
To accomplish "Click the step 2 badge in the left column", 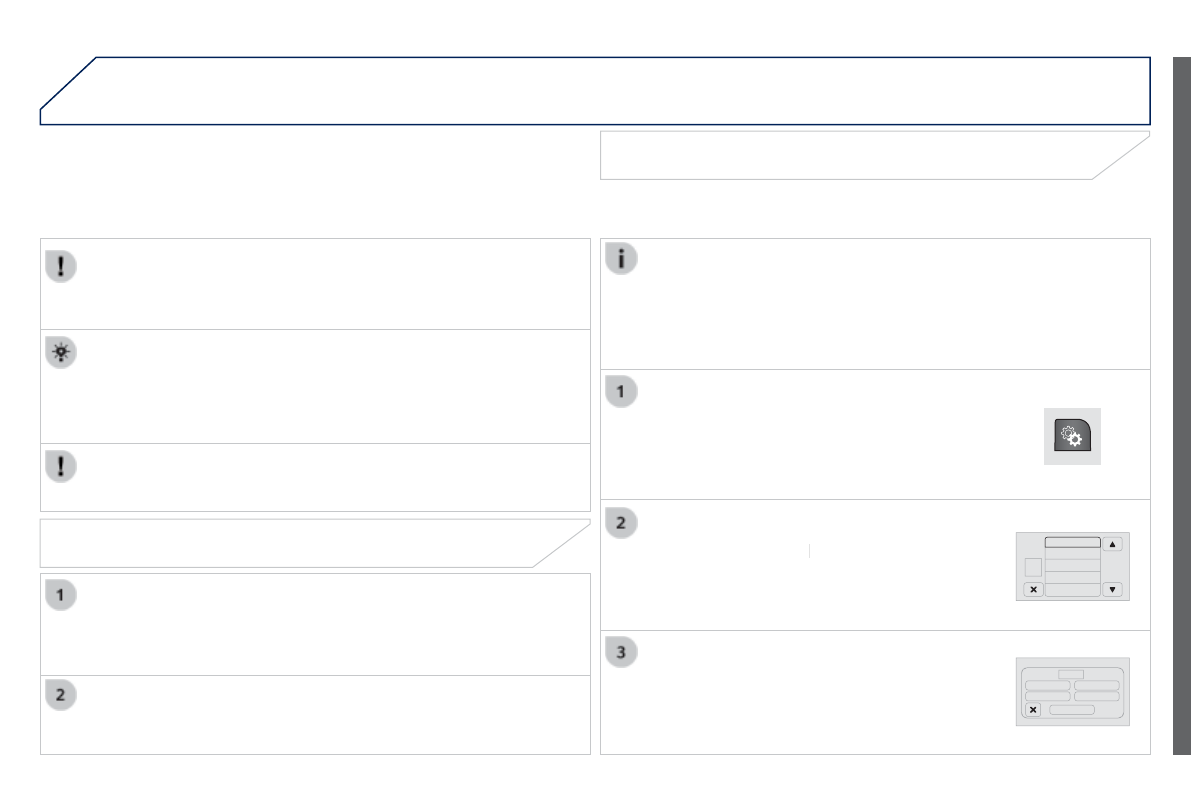I will coord(60,695).
